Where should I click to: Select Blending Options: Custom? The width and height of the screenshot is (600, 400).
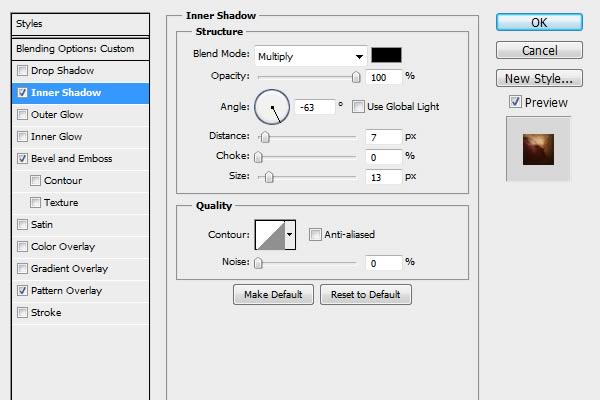coord(80,49)
